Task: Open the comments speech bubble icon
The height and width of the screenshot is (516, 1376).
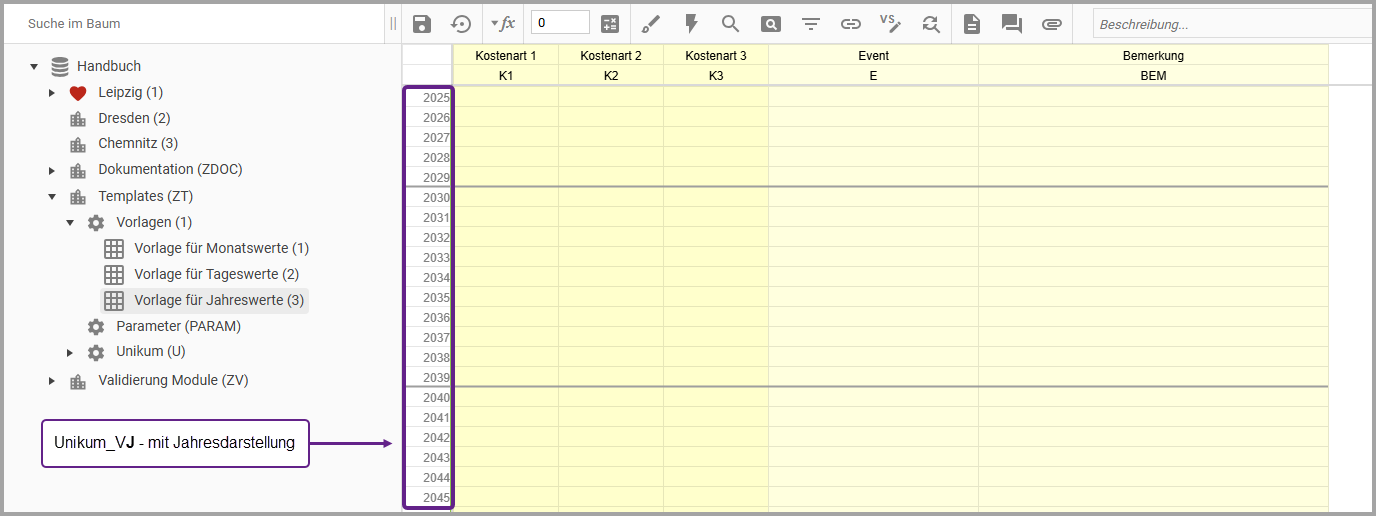Action: (1012, 24)
